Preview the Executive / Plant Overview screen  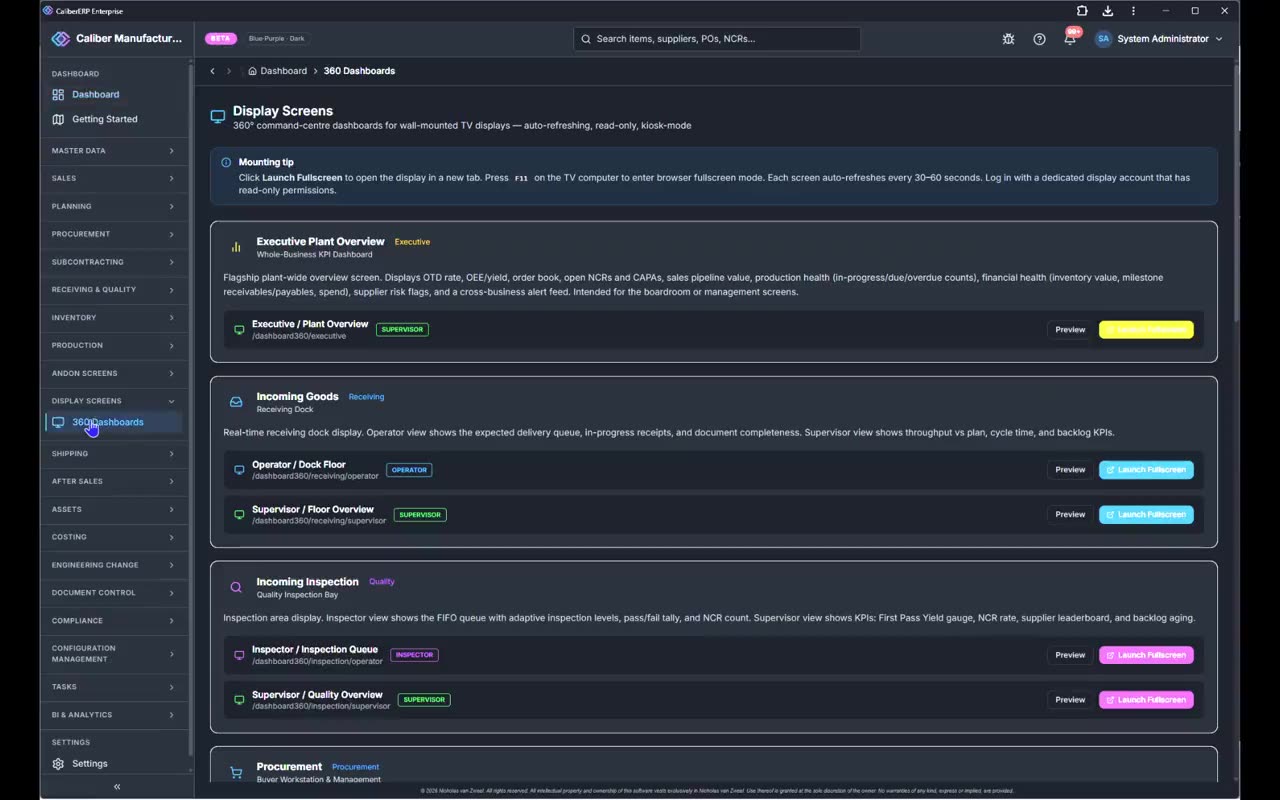click(x=1070, y=330)
